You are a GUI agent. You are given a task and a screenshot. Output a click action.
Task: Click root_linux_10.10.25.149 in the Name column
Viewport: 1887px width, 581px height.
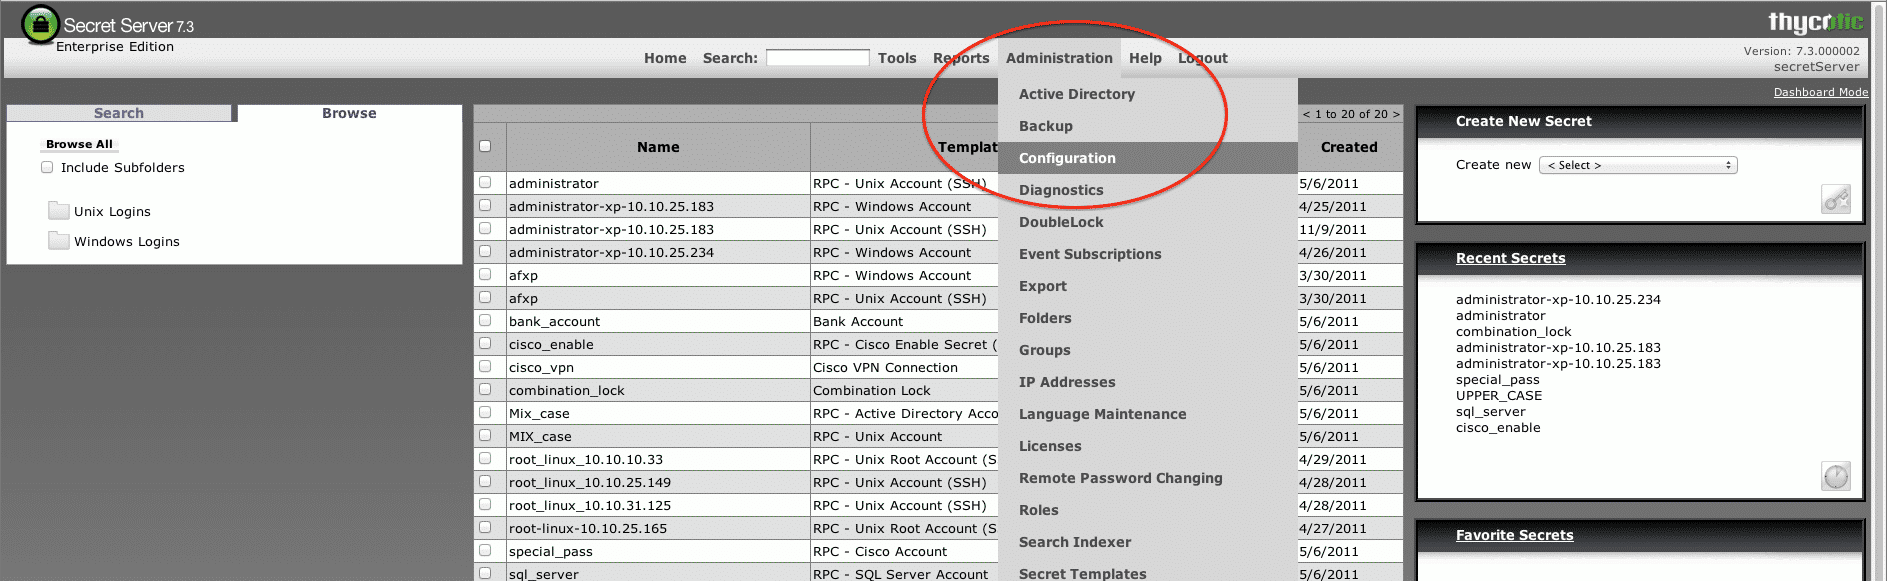(589, 482)
